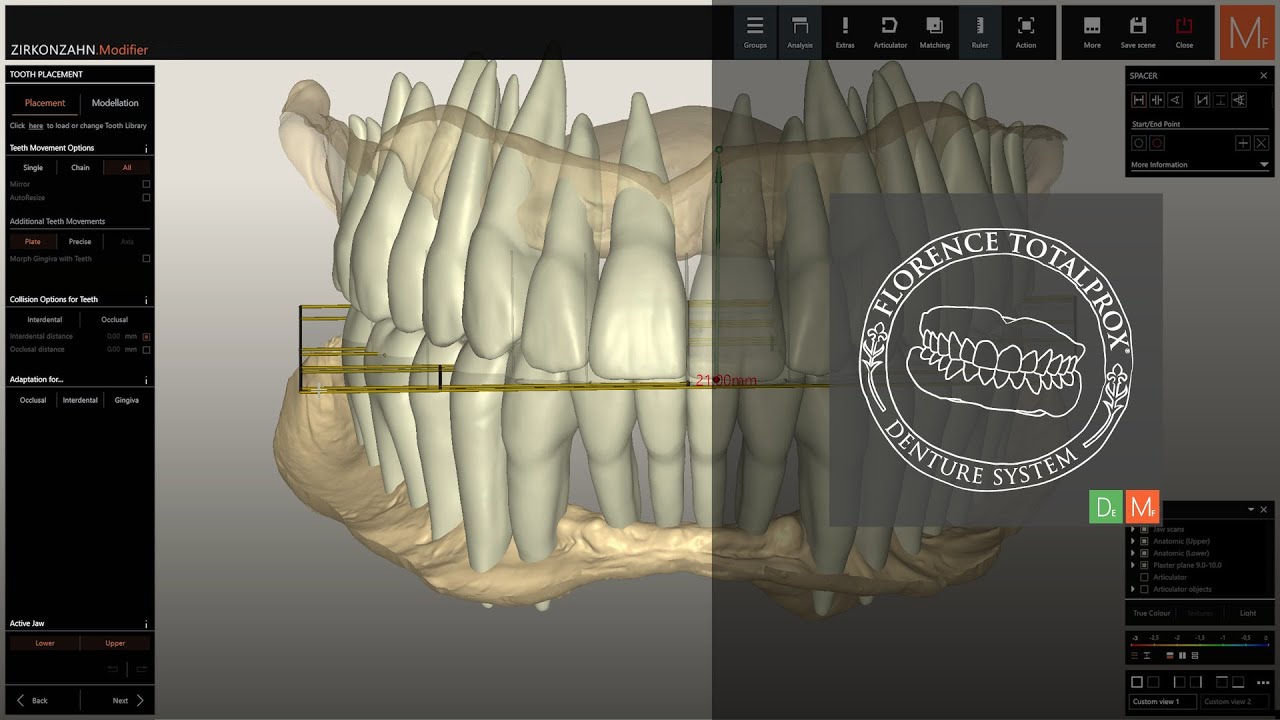Open the object panel dropdown arrow

click(x=1251, y=509)
